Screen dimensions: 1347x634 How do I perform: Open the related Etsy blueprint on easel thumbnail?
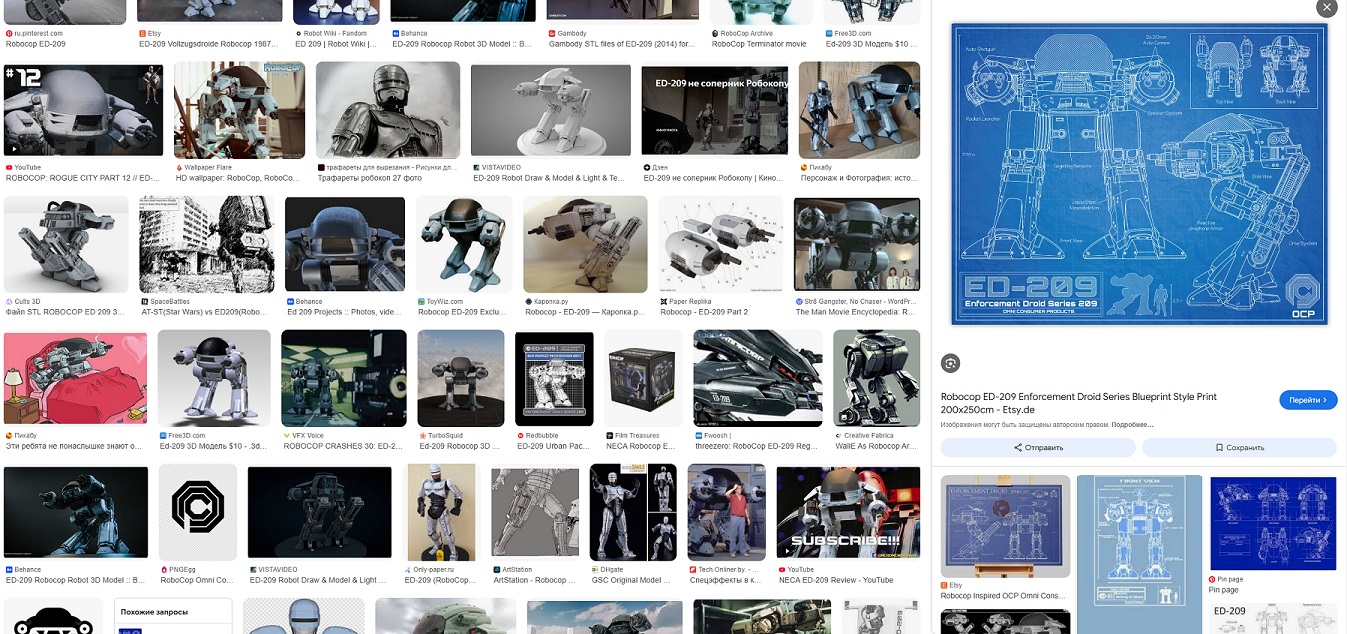click(1005, 526)
